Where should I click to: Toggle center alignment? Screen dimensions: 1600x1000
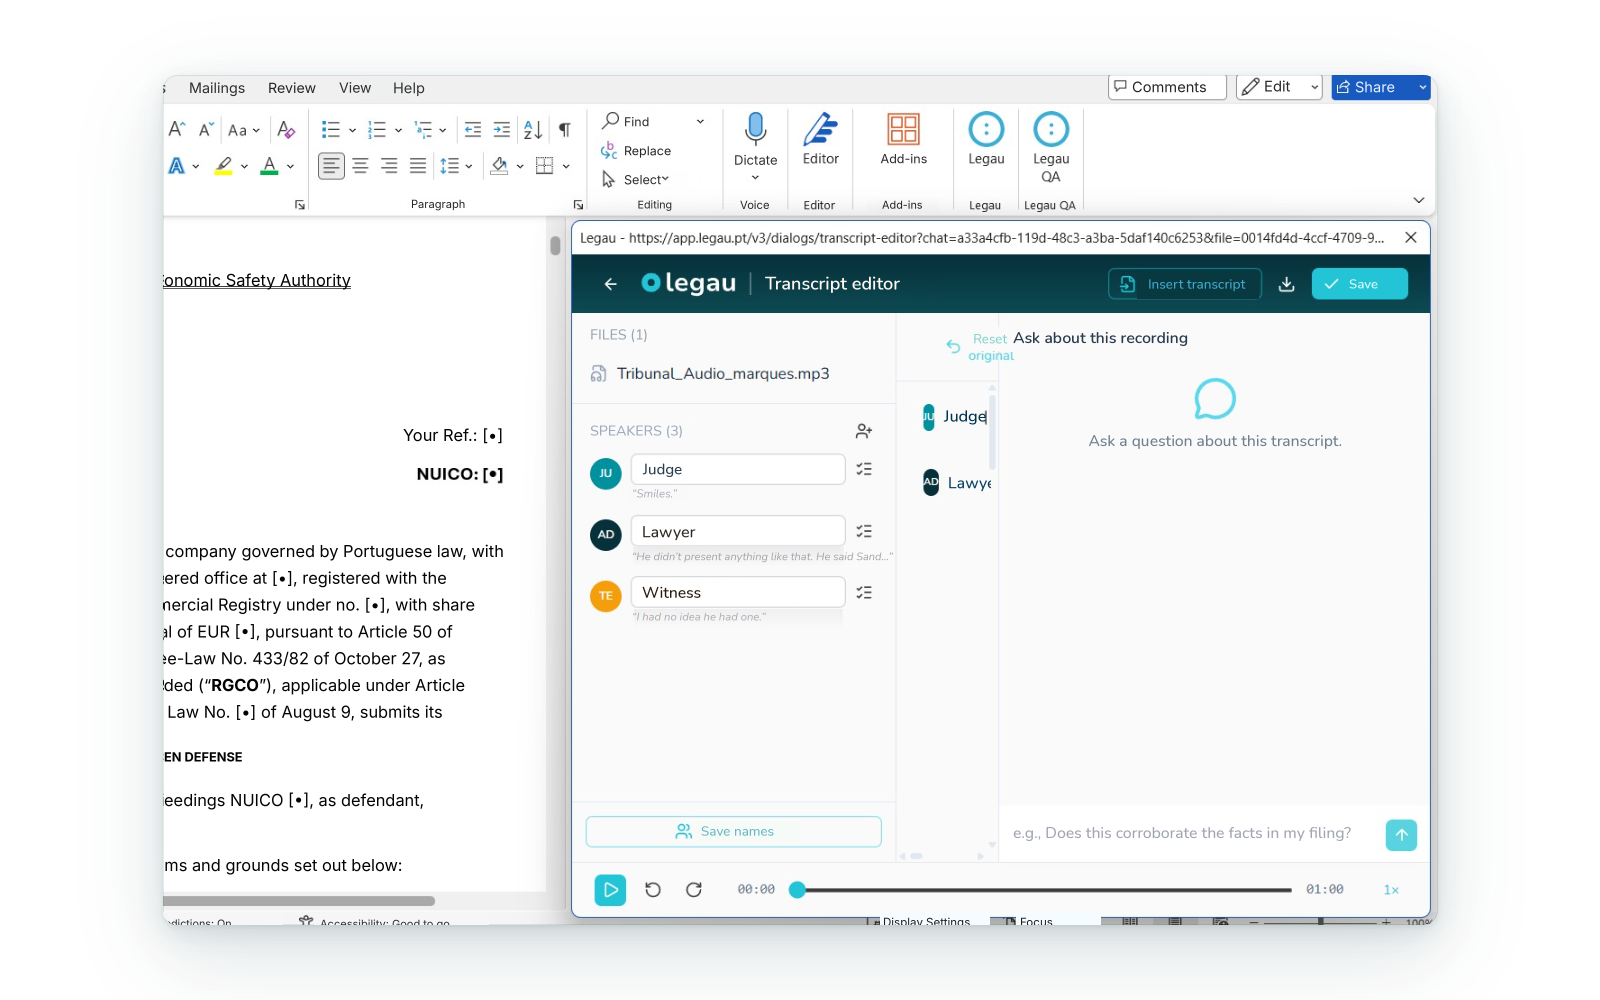click(x=360, y=166)
